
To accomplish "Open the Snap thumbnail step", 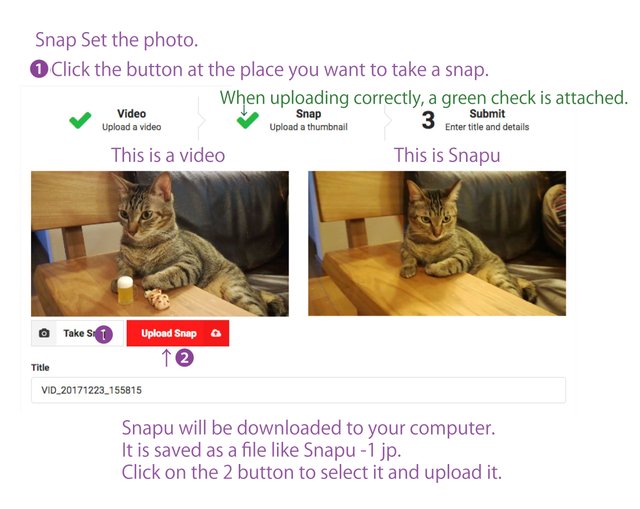I will (x=292, y=120).
